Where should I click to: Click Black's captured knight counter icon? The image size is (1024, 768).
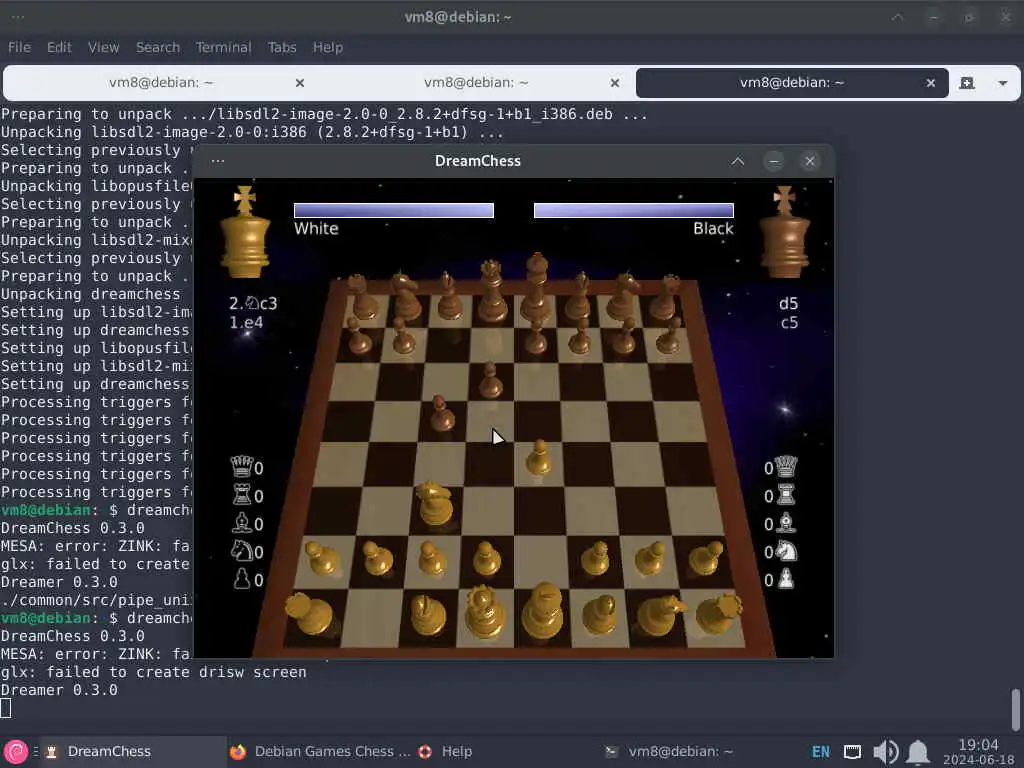pos(786,552)
